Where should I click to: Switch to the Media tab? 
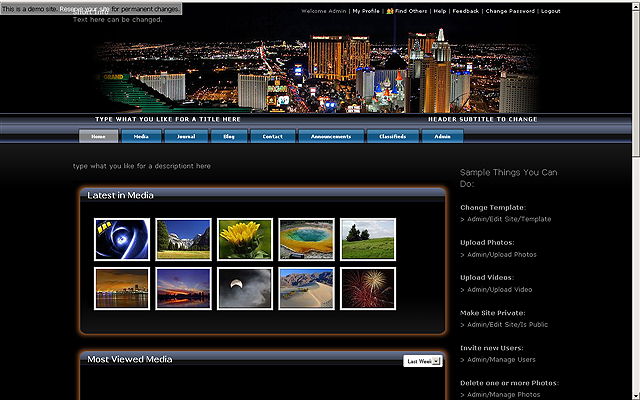click(141, 136)
